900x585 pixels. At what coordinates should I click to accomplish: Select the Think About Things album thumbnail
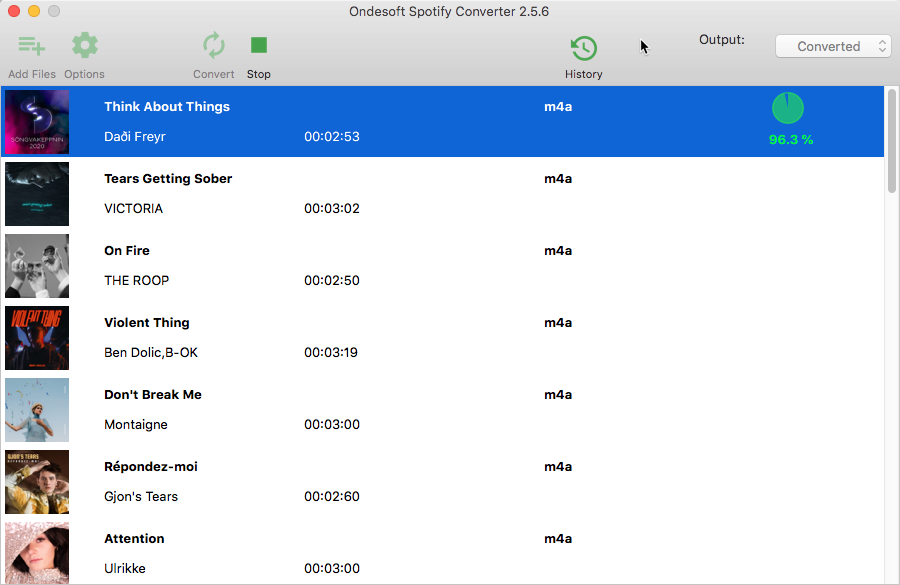37,122
